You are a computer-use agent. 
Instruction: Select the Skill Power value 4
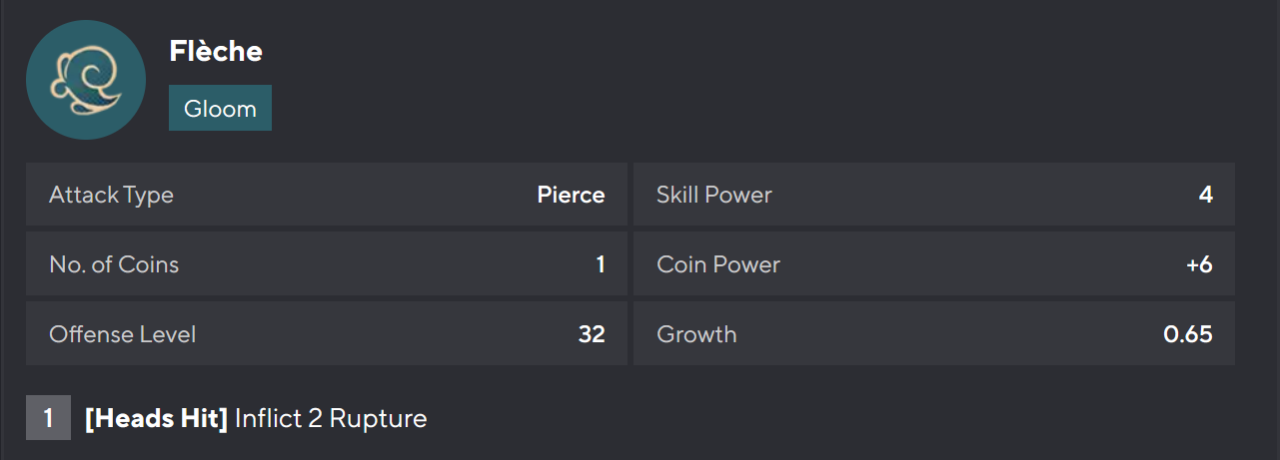coord(1205,195)
